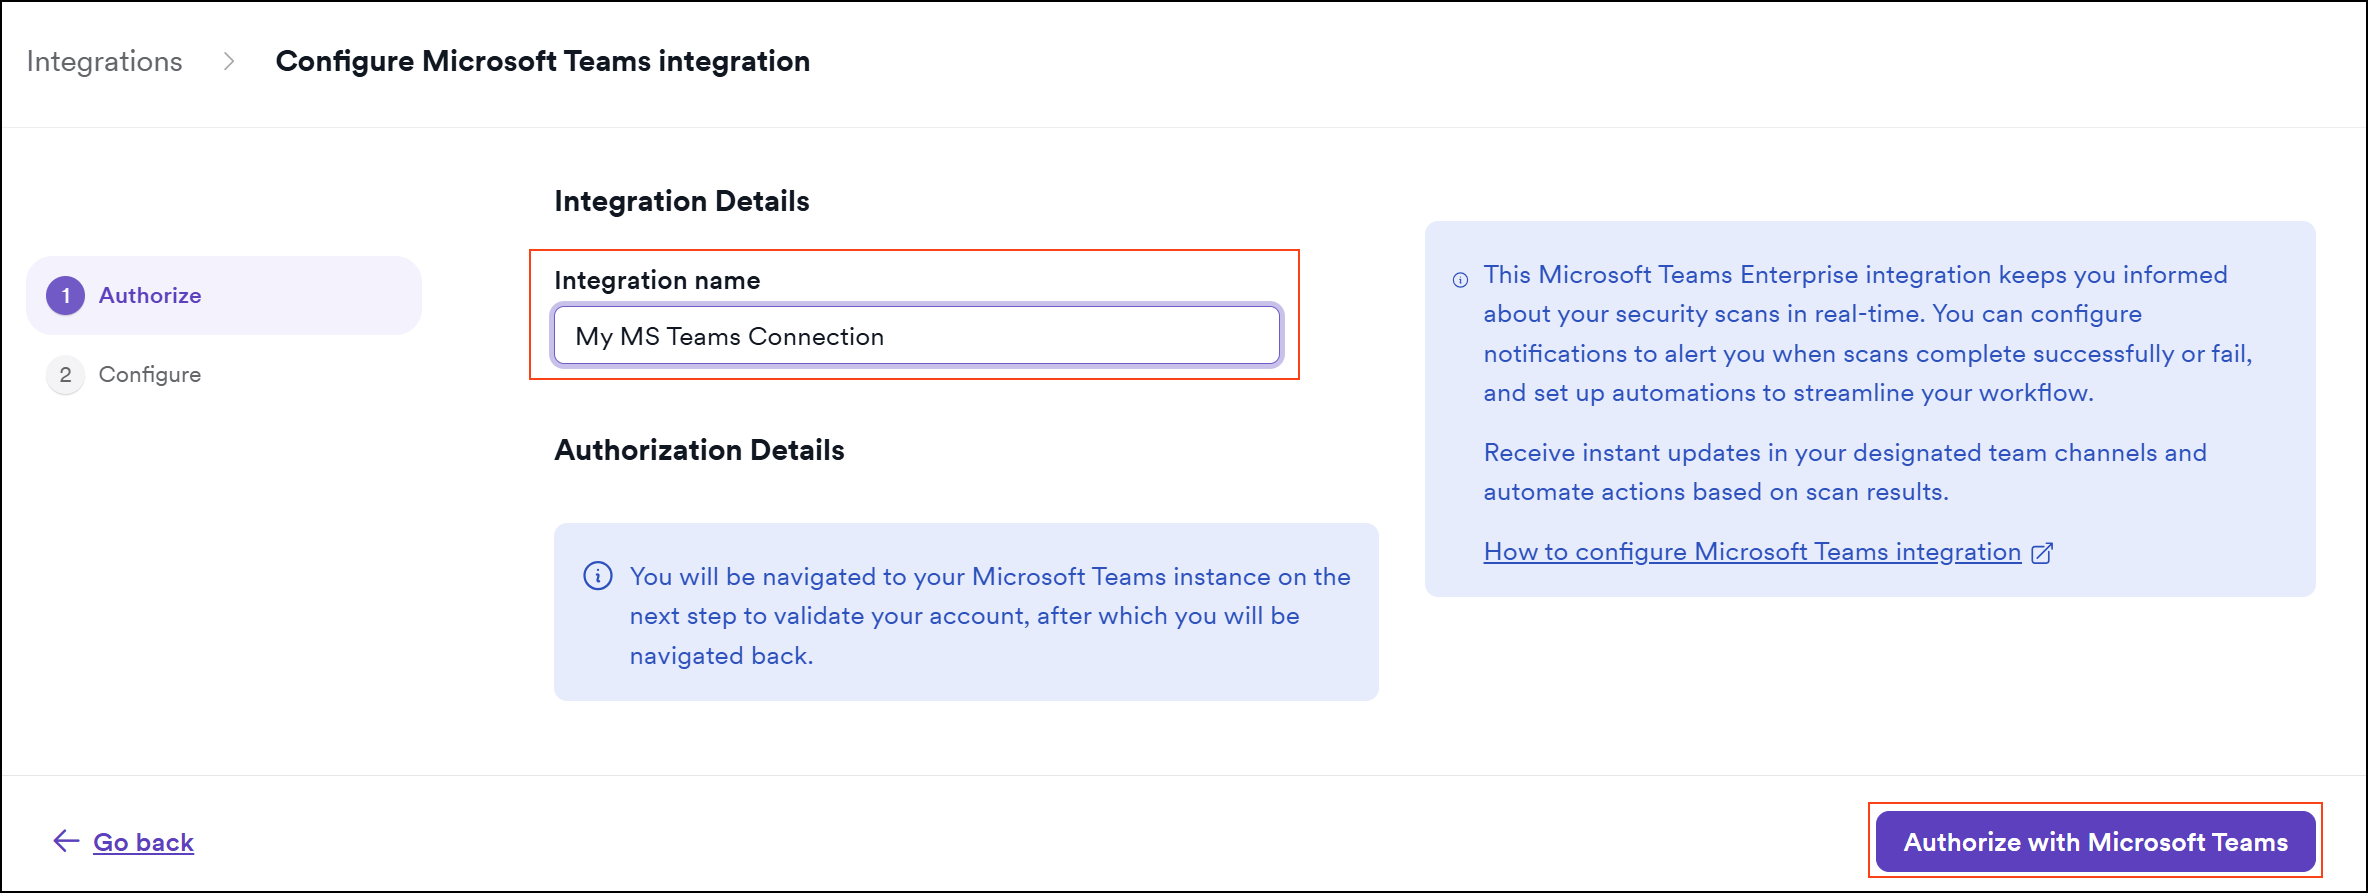Click the Authorization Details heading

(699, 450)
